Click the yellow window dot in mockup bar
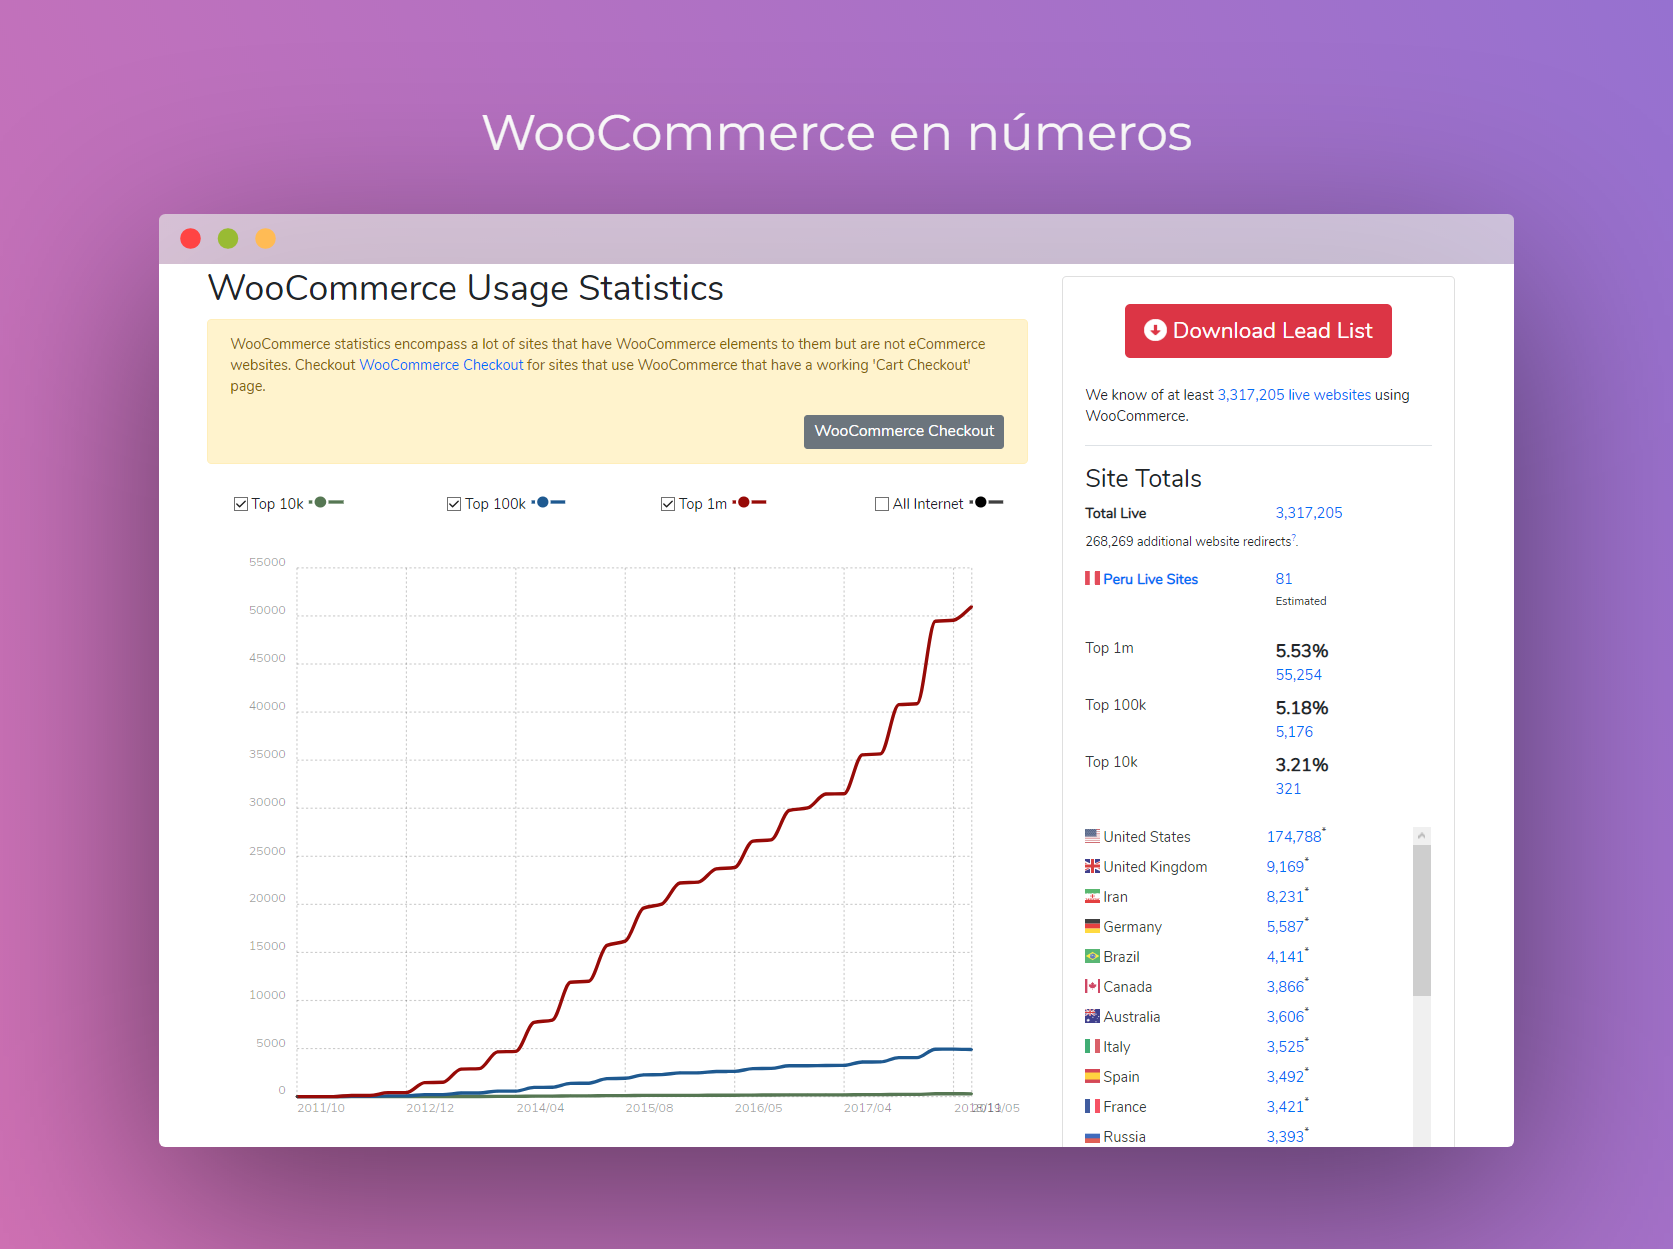The height and width of the screenshot is (1249, 1673). click(x=265, y=238)
